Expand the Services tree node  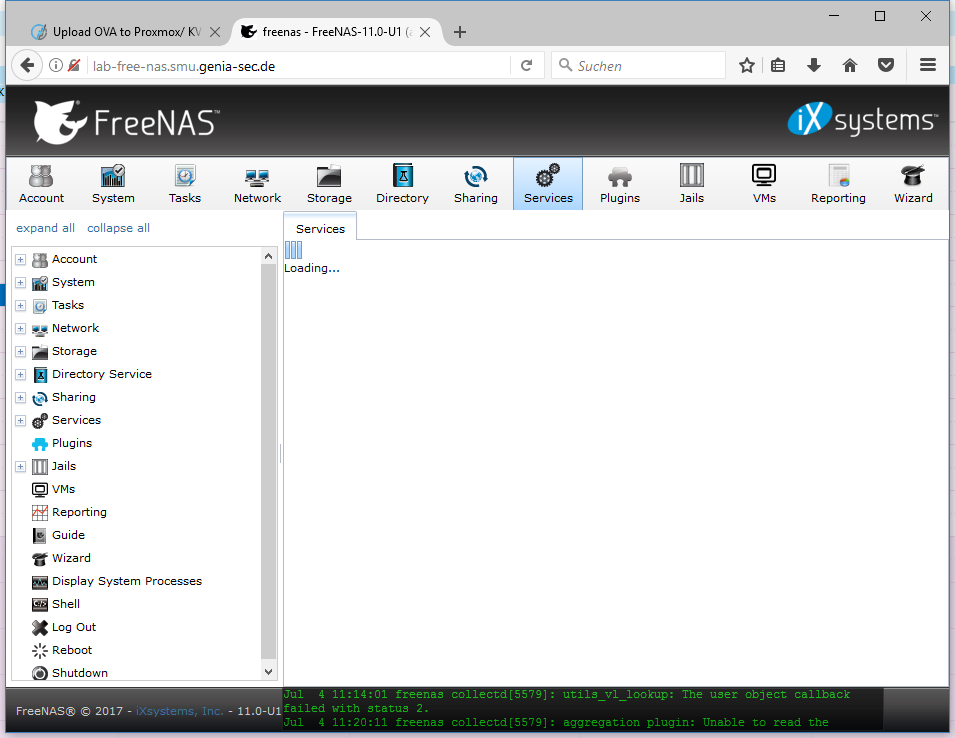click(20, 421)
